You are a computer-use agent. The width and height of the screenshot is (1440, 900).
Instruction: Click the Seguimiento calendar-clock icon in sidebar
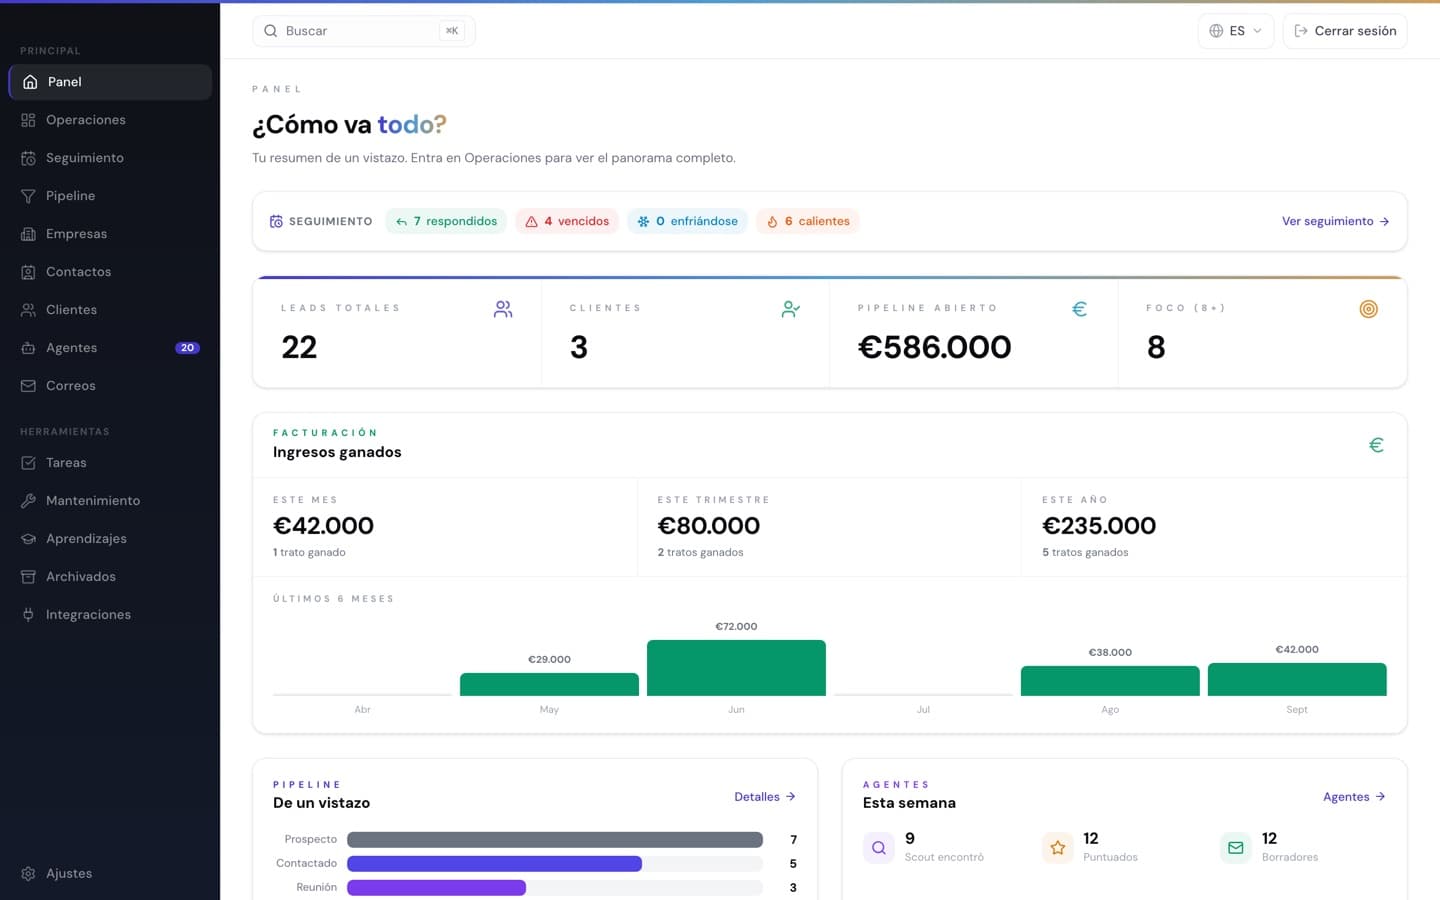[x=28, y=158]
